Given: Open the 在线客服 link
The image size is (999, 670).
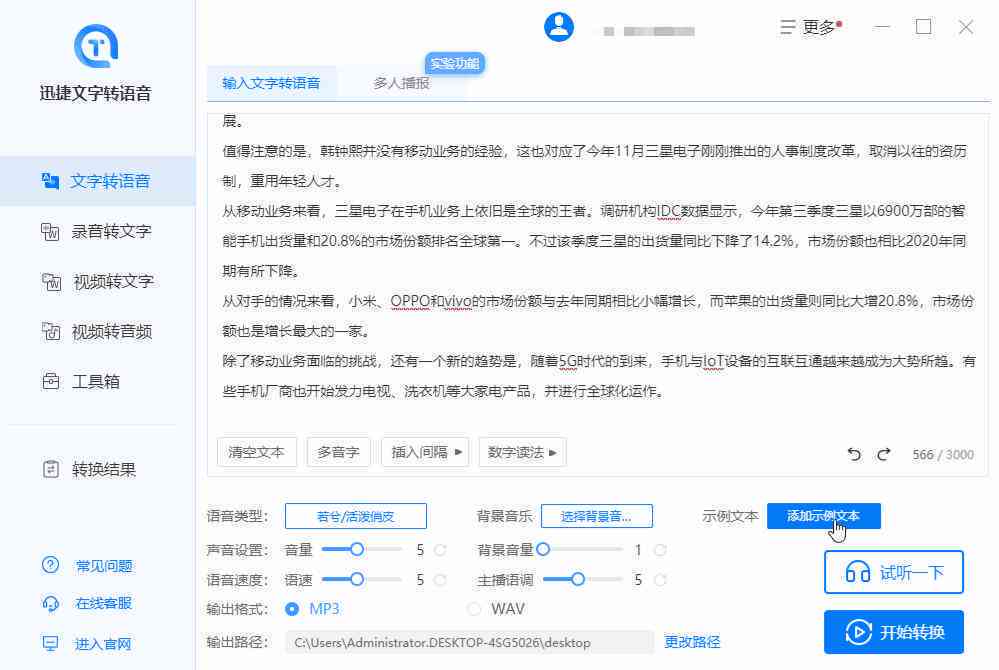Looking at the screenshot, I should [88, 603].
